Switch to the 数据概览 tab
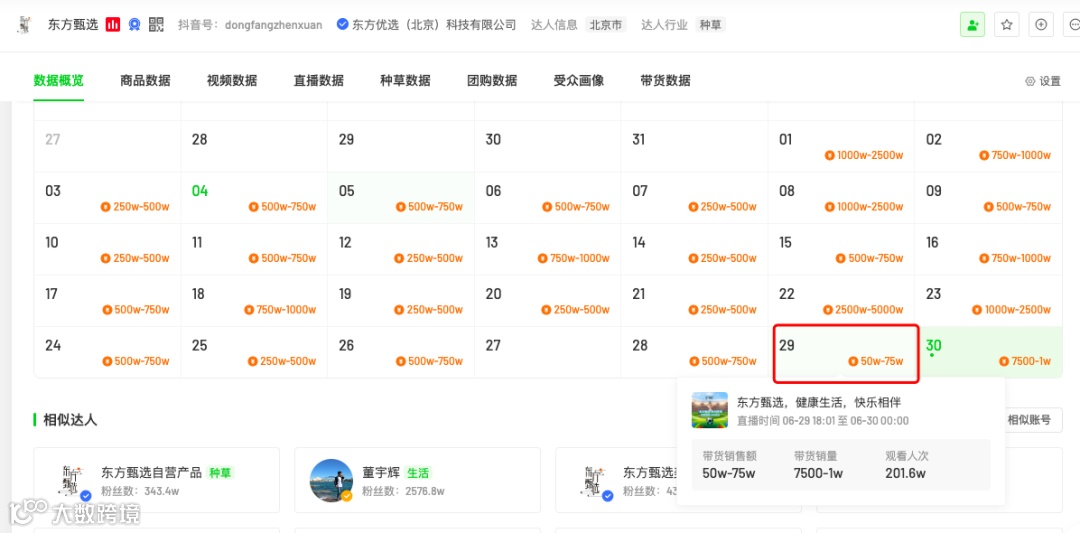Image resolution: width=1080 pixels, height=533 pixels. click(59, 81)
